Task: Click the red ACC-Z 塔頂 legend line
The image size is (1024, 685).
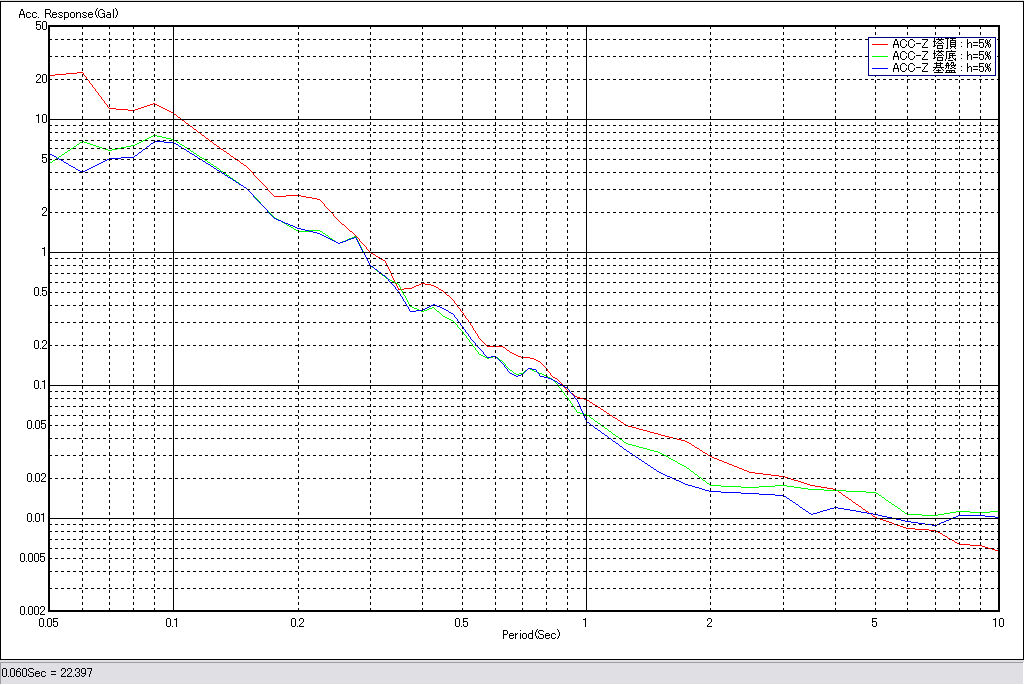Action: [879, 44]
